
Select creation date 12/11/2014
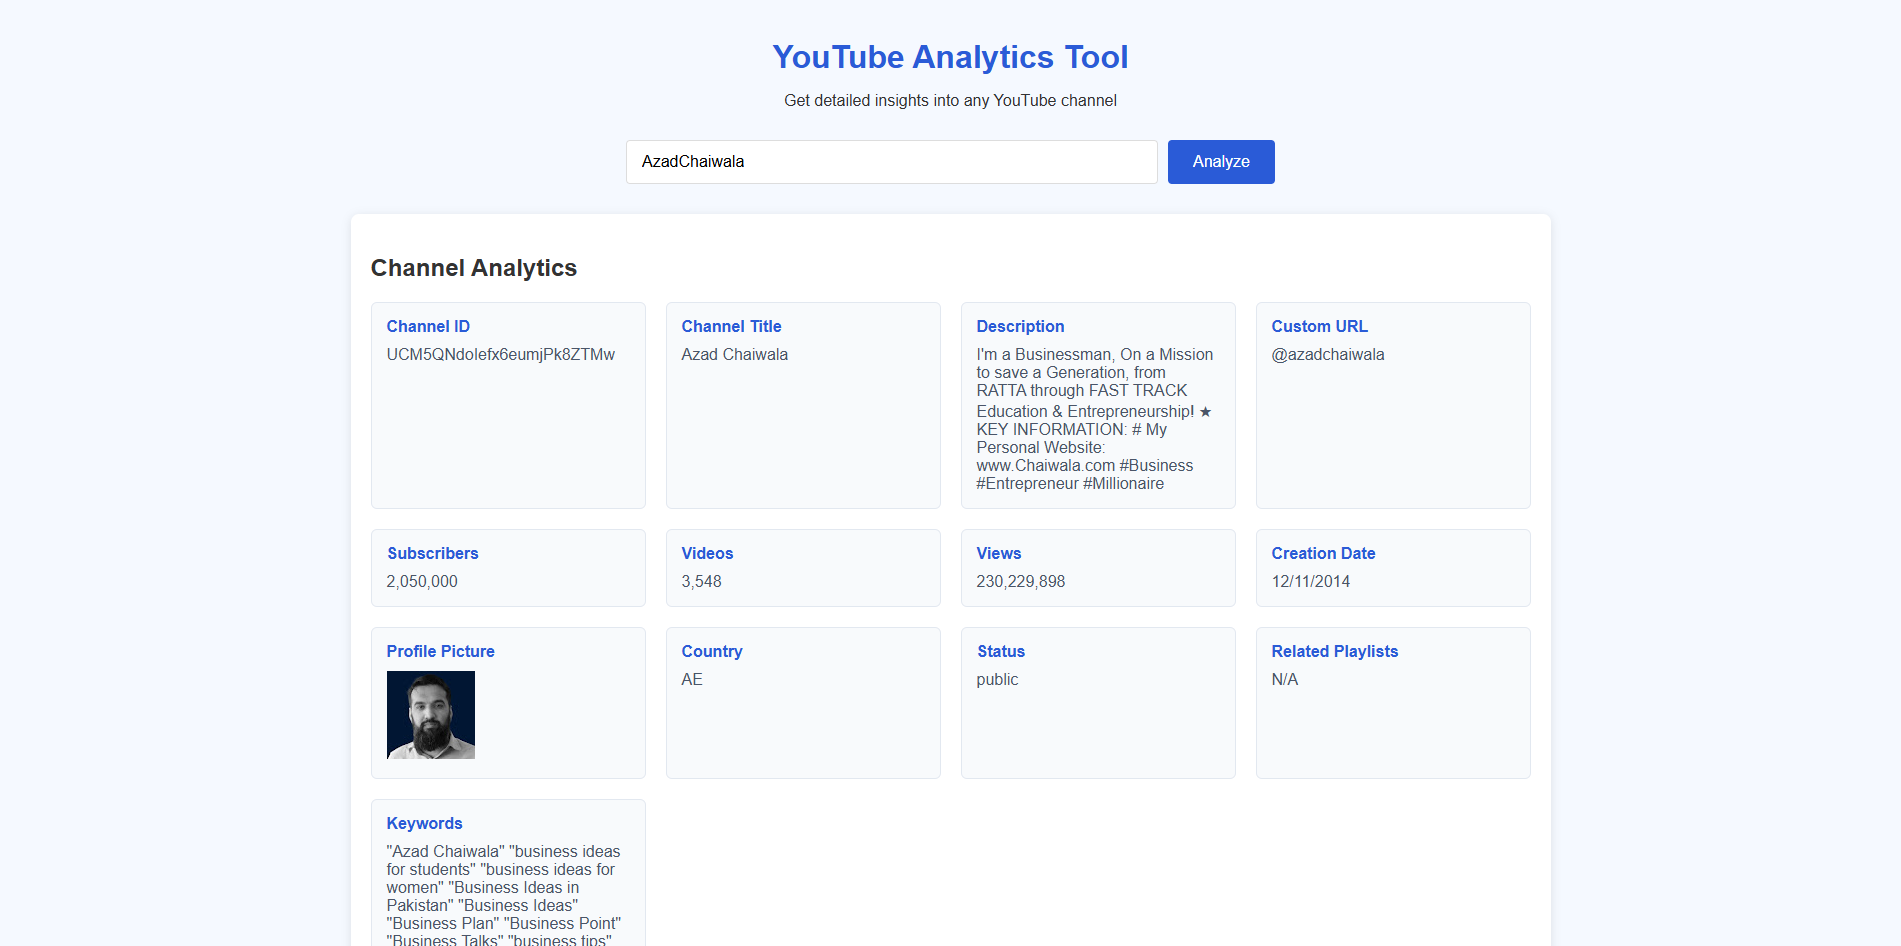[x=1311, y=581]
